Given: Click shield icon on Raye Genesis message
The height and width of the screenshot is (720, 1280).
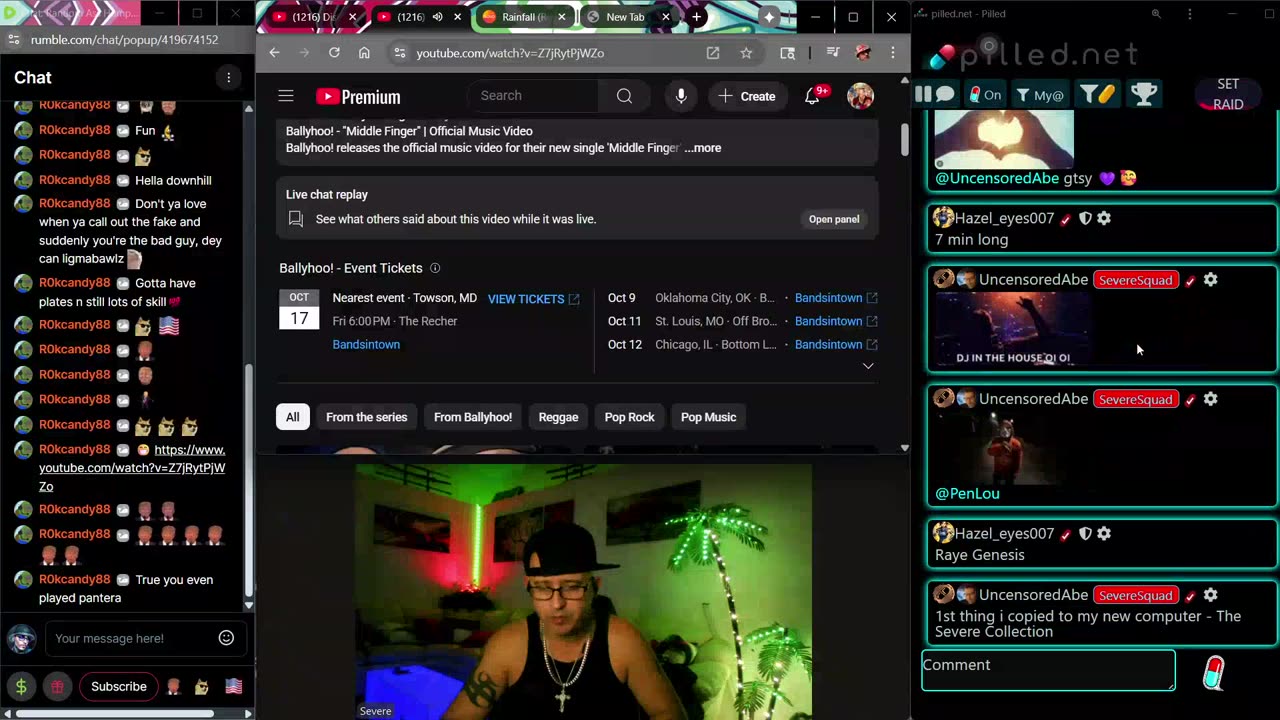Looking at the screenshot, I should (x=1085, y=534).
